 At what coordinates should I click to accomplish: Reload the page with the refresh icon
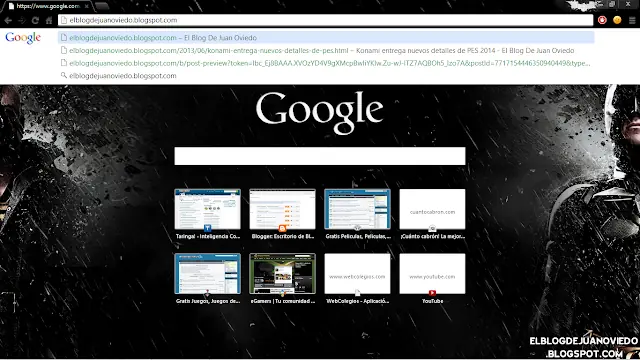pyautogui.click(x=35, y=20)
